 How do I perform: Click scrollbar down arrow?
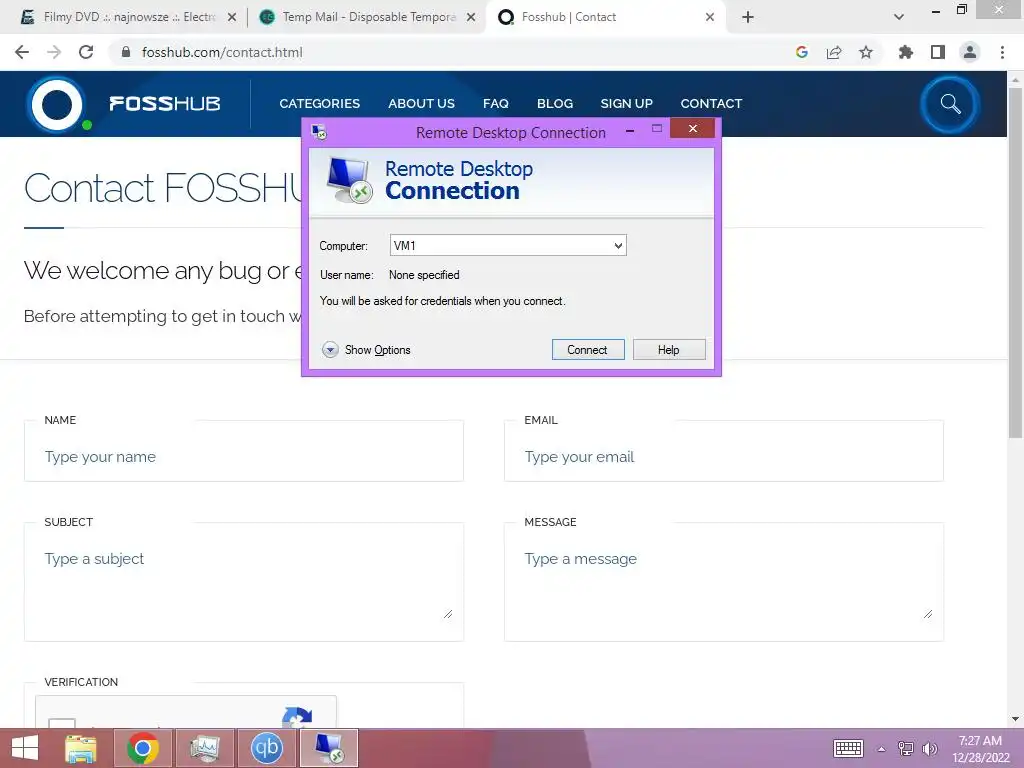1015,719
